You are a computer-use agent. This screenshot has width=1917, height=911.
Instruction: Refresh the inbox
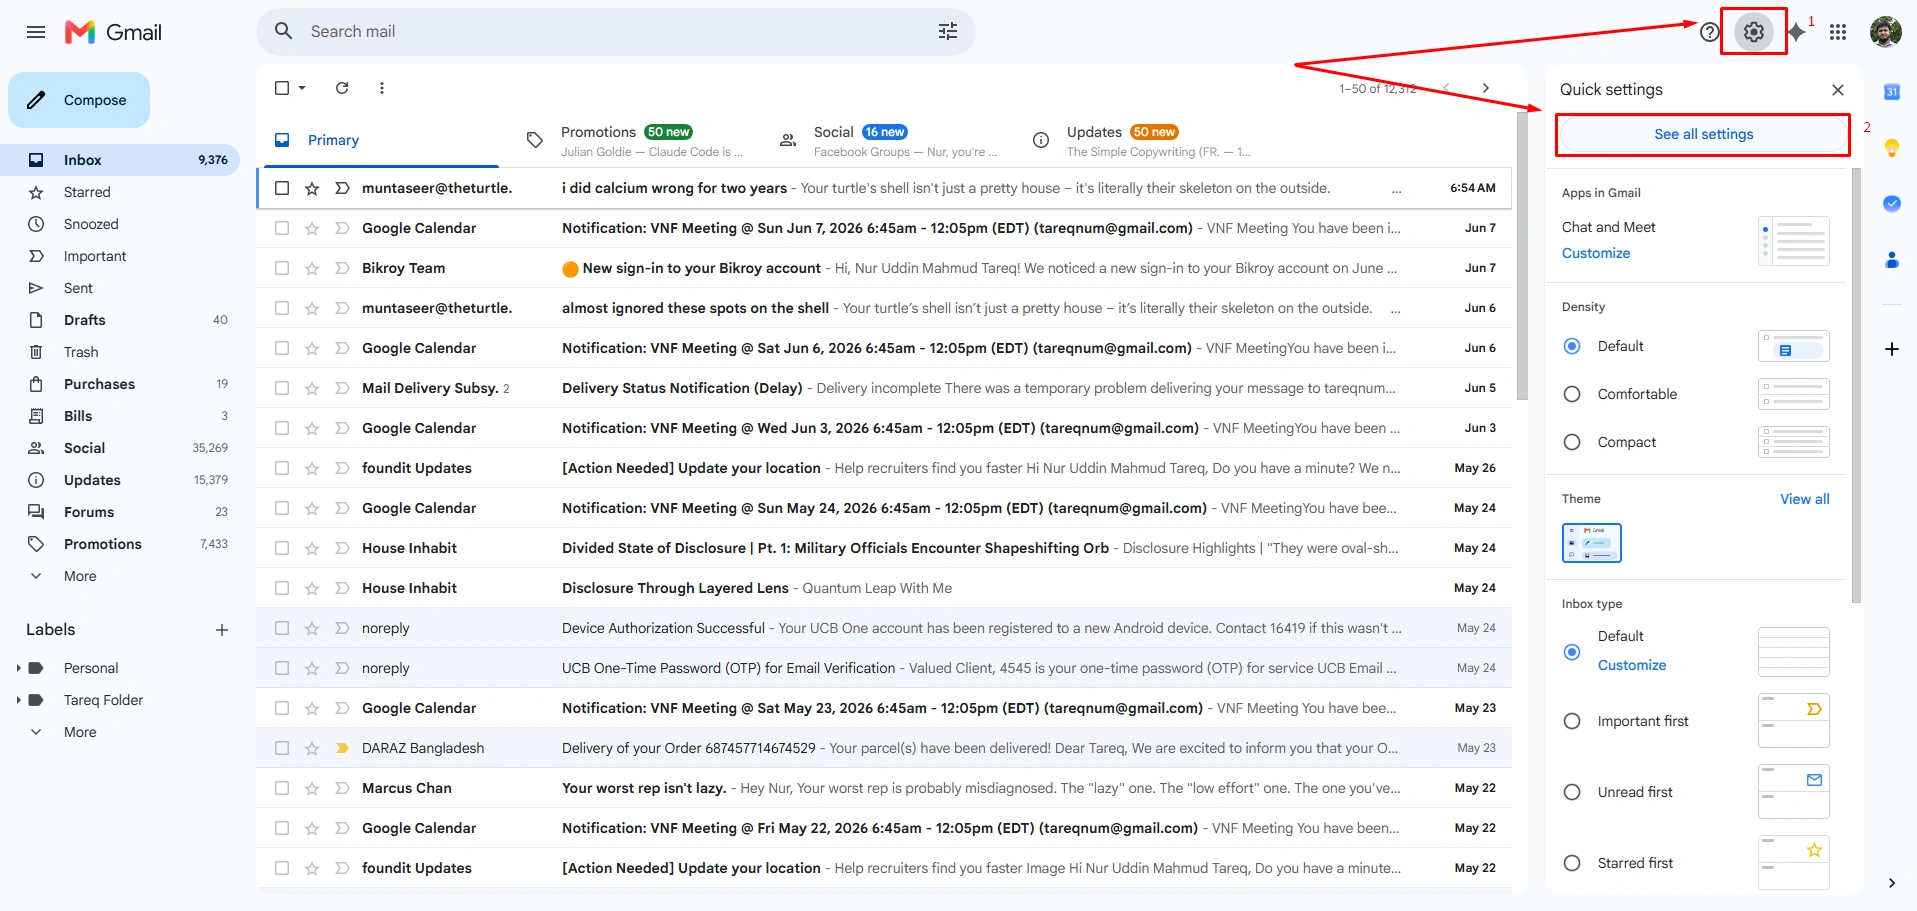(342, 88)
